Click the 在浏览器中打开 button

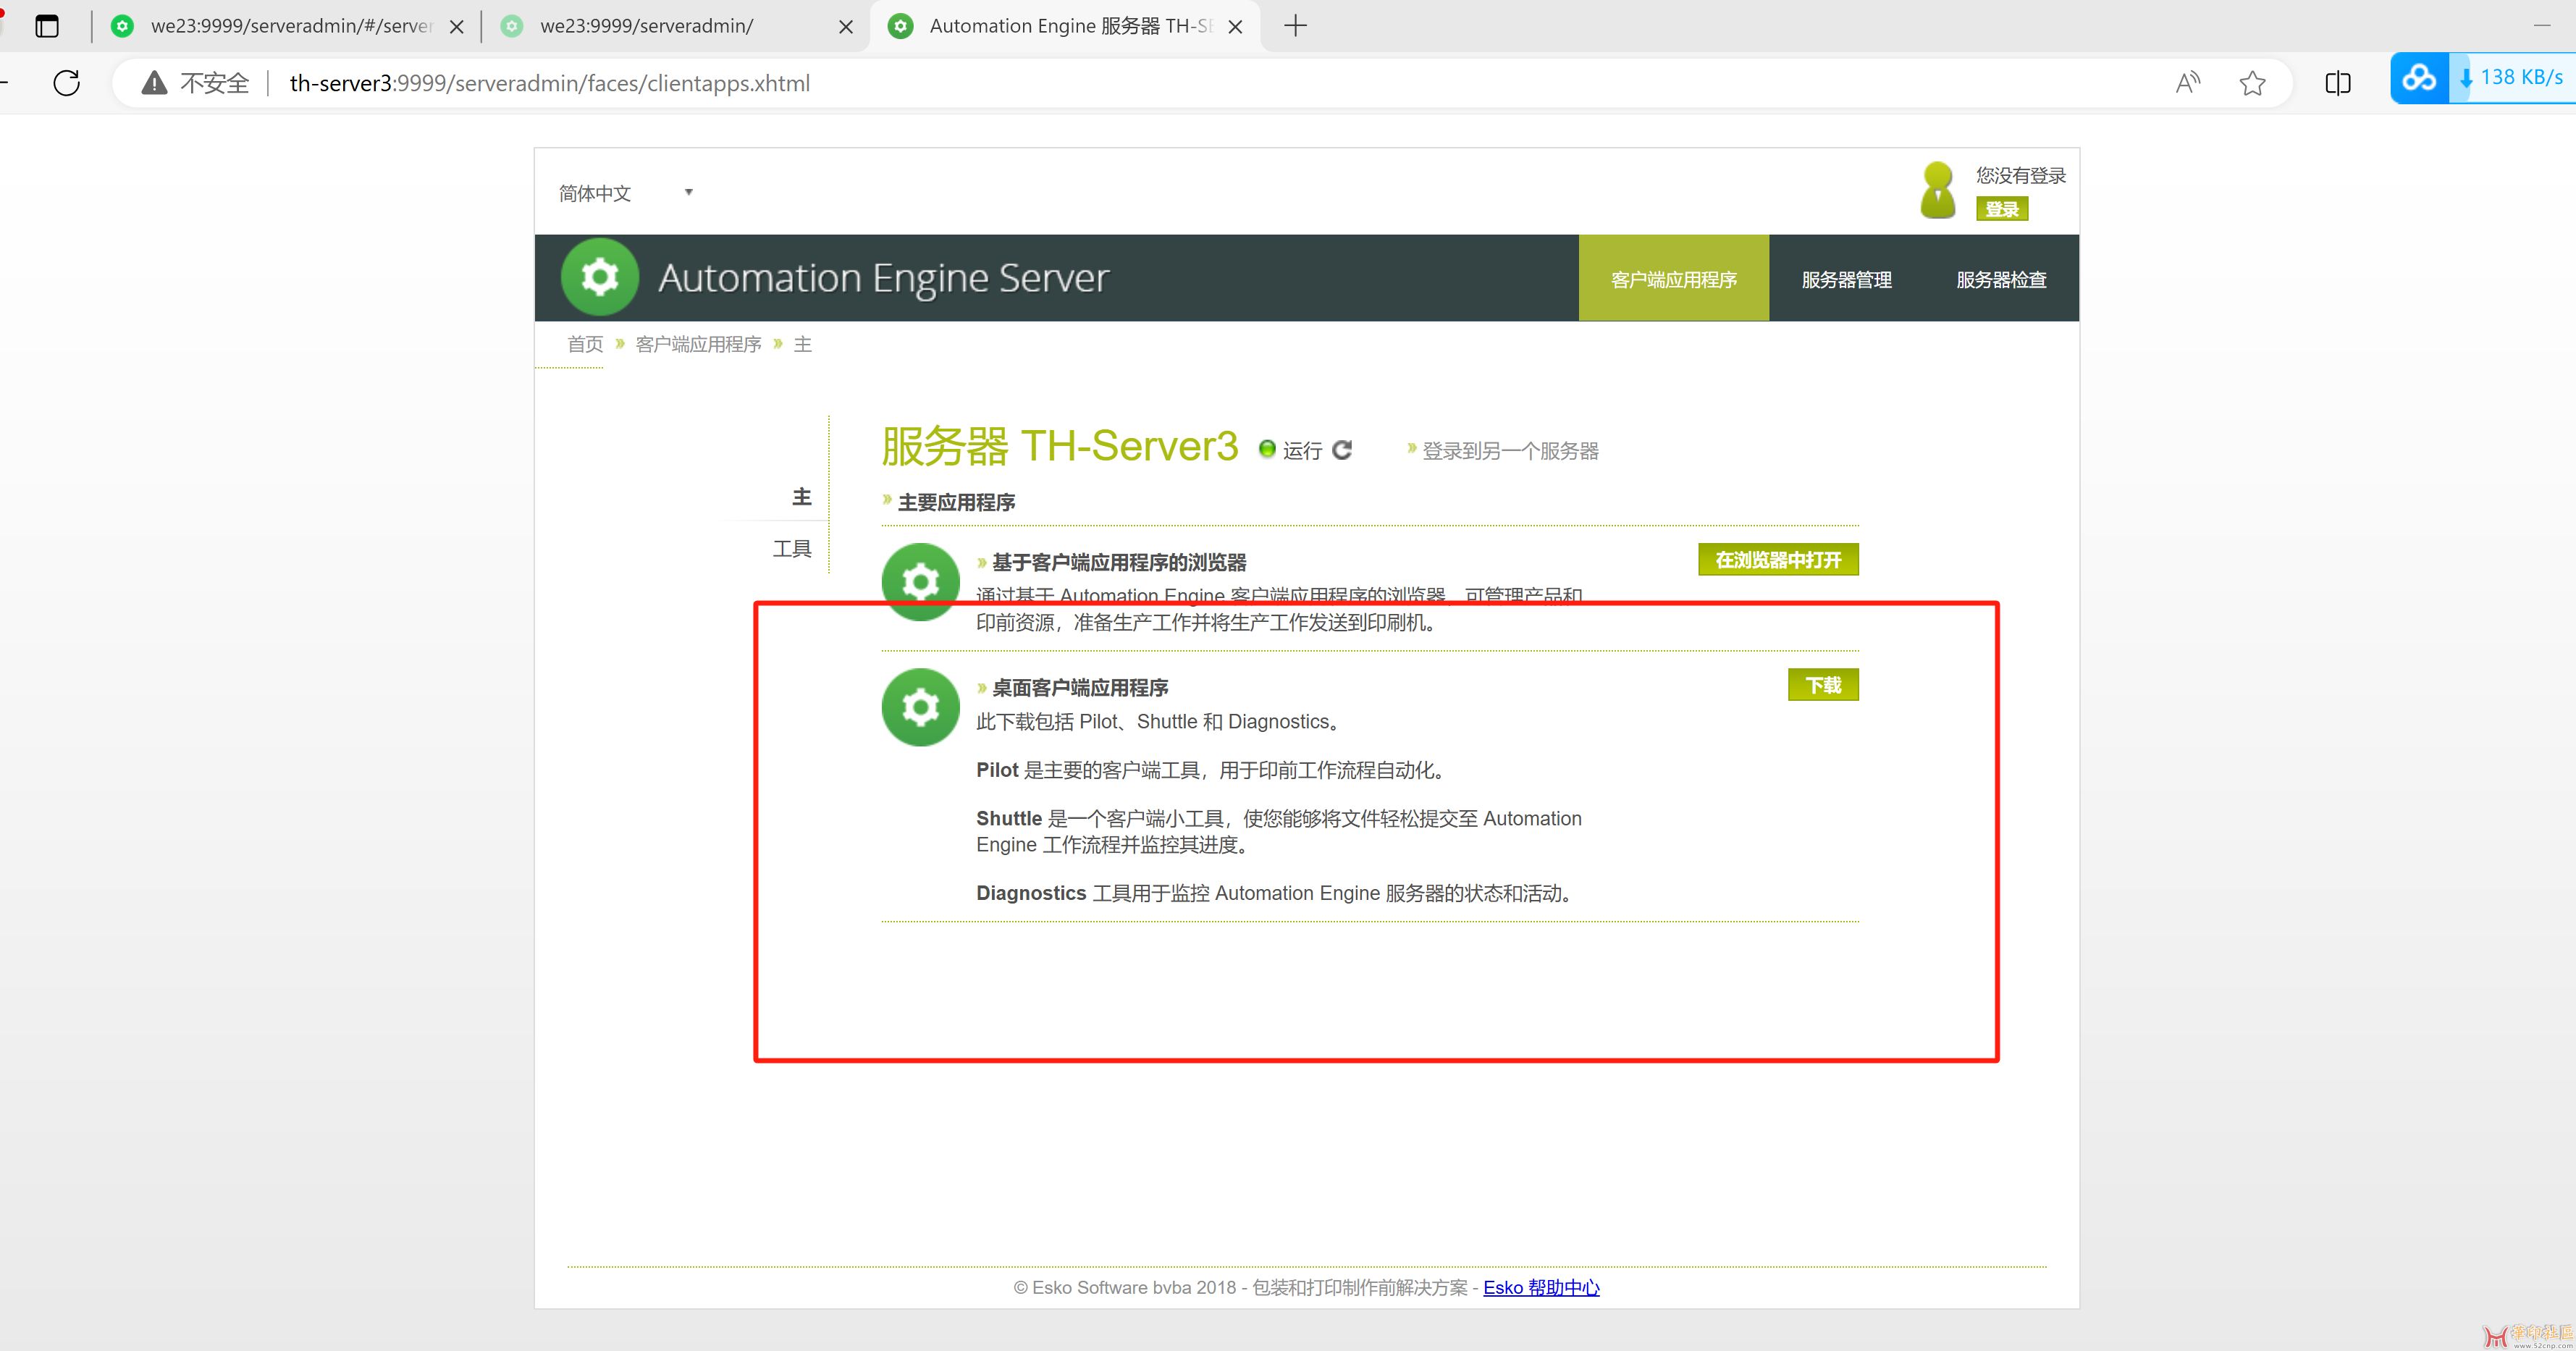point(1778,560)
